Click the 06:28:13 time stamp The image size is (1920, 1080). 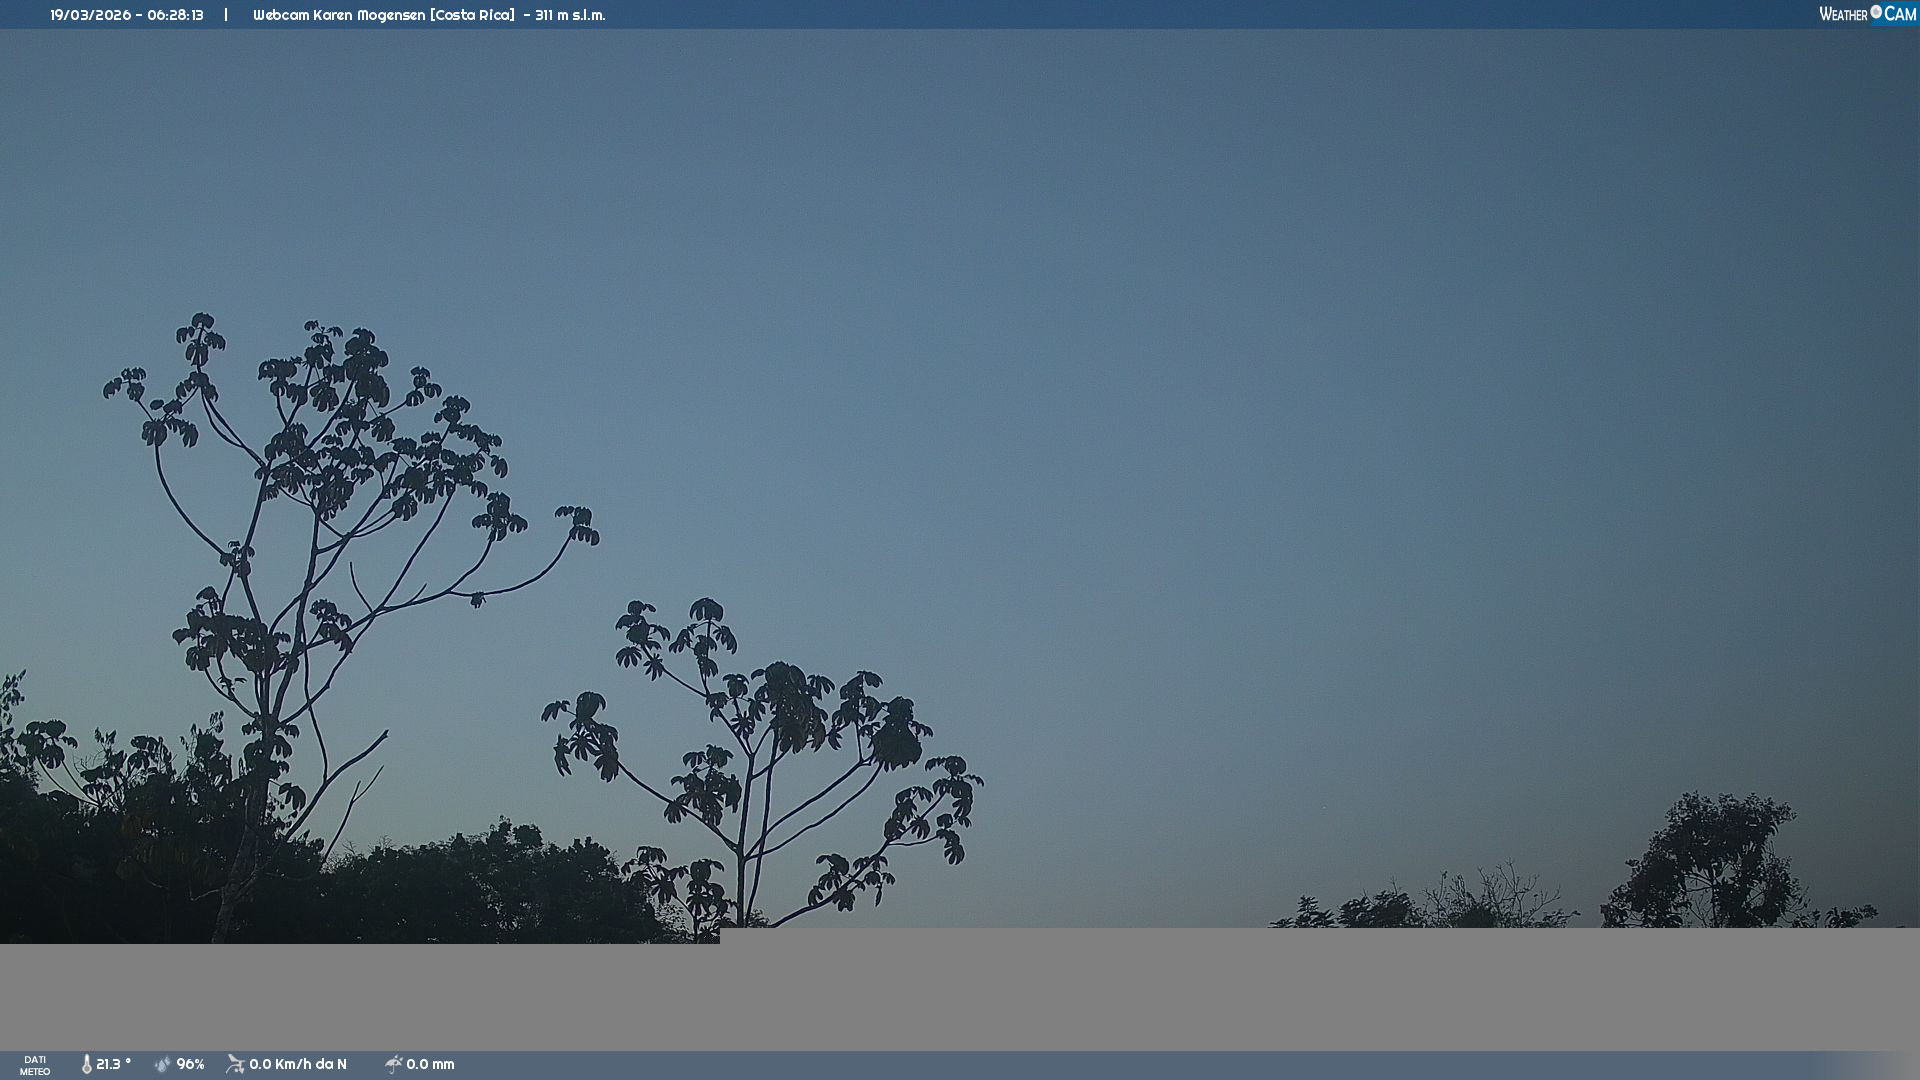pos(175,15)
